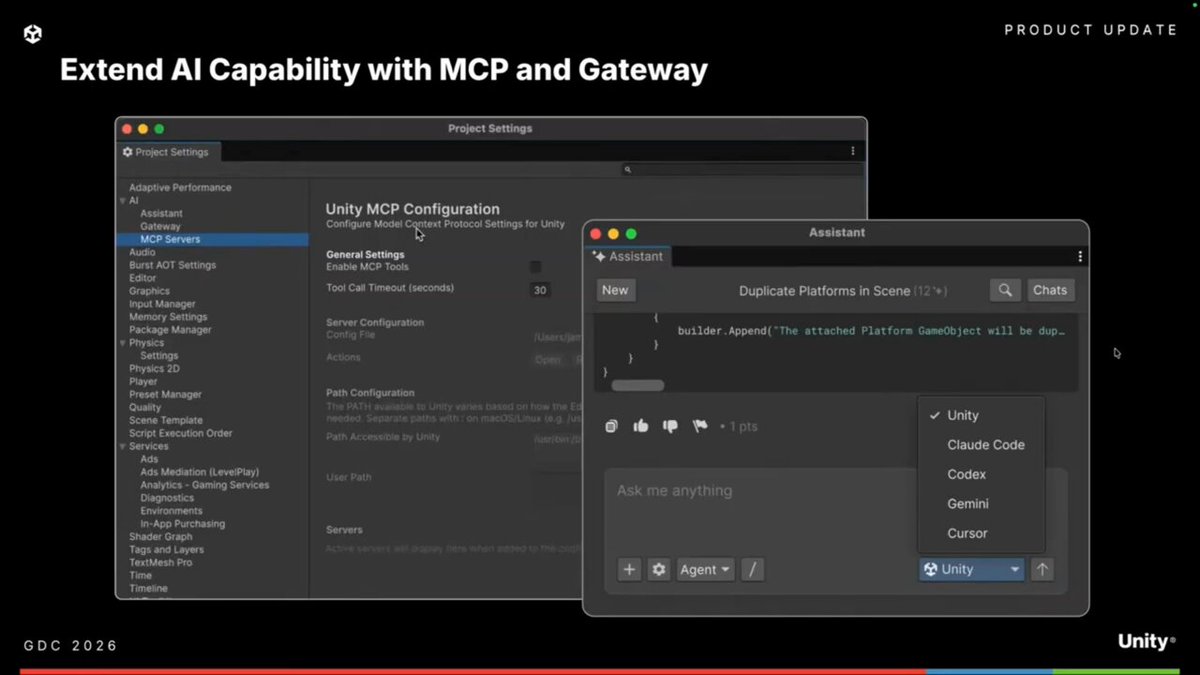
Task: Start a New chat
Action: [x=615, y=290]
